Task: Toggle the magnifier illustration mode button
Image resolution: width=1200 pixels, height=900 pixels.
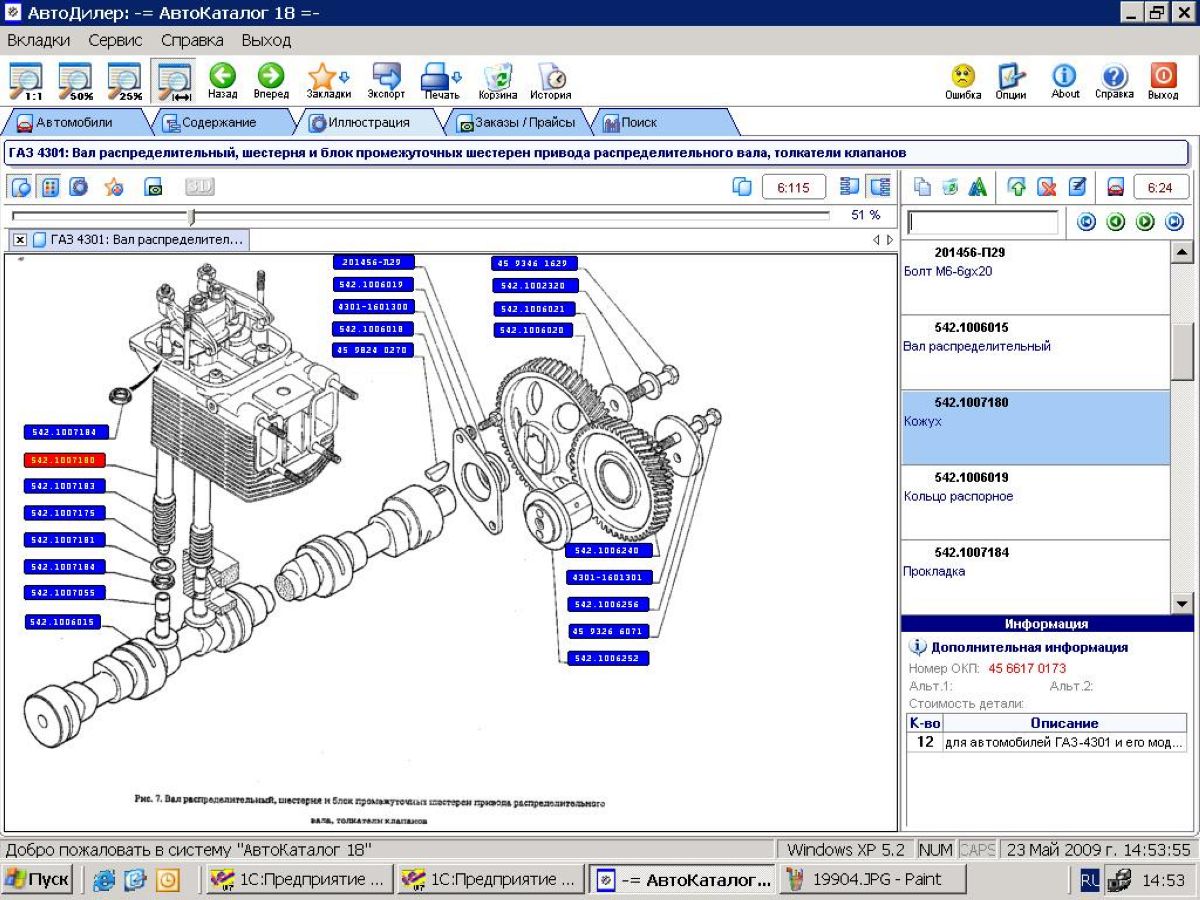Action: click(x=21, y=186)
